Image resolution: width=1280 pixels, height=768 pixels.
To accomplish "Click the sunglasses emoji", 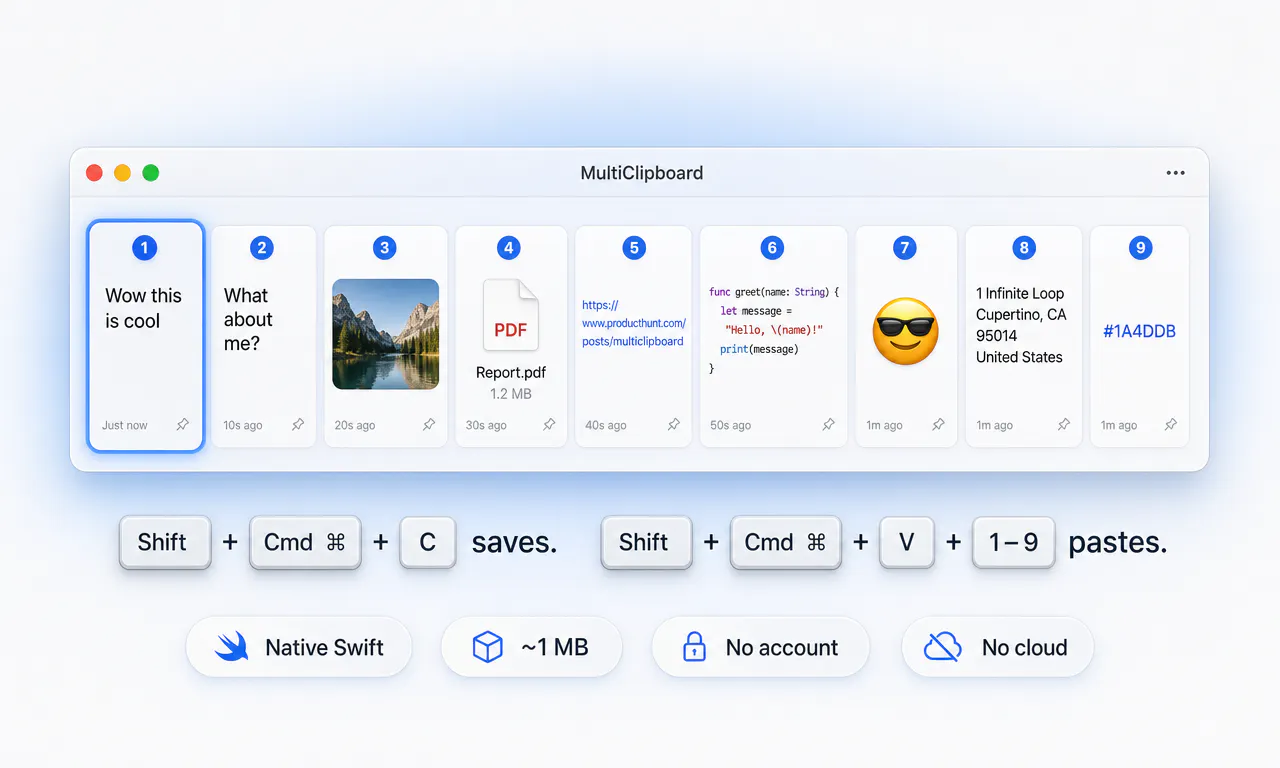I will 906,331.
